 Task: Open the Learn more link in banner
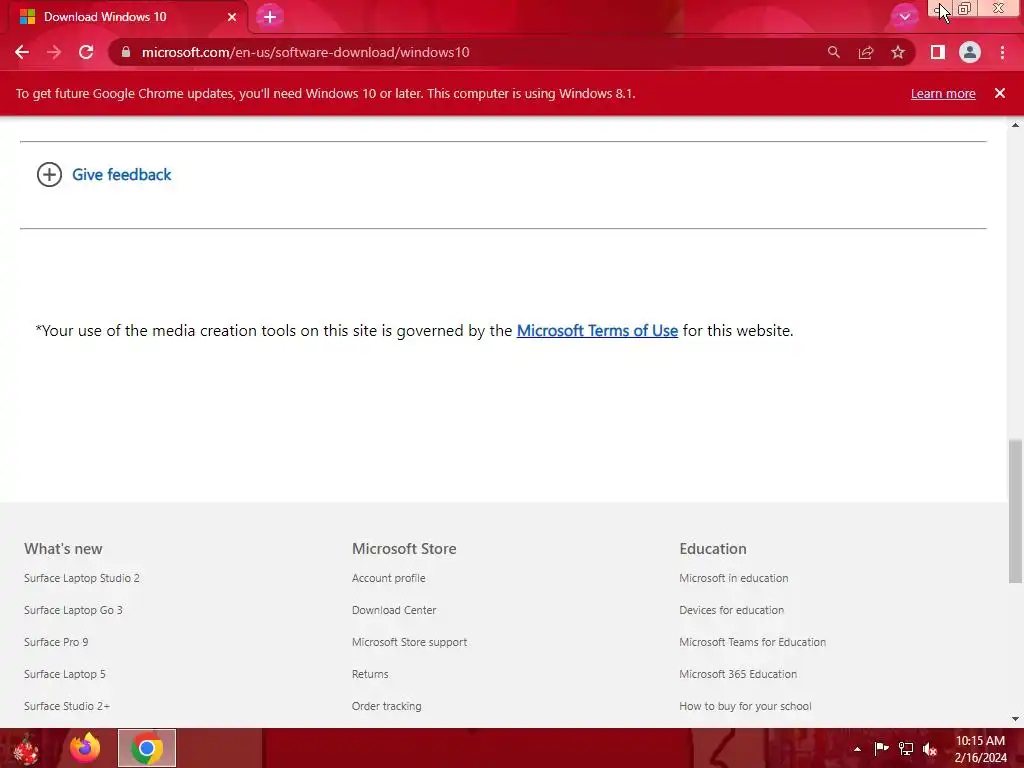point(943,93)
